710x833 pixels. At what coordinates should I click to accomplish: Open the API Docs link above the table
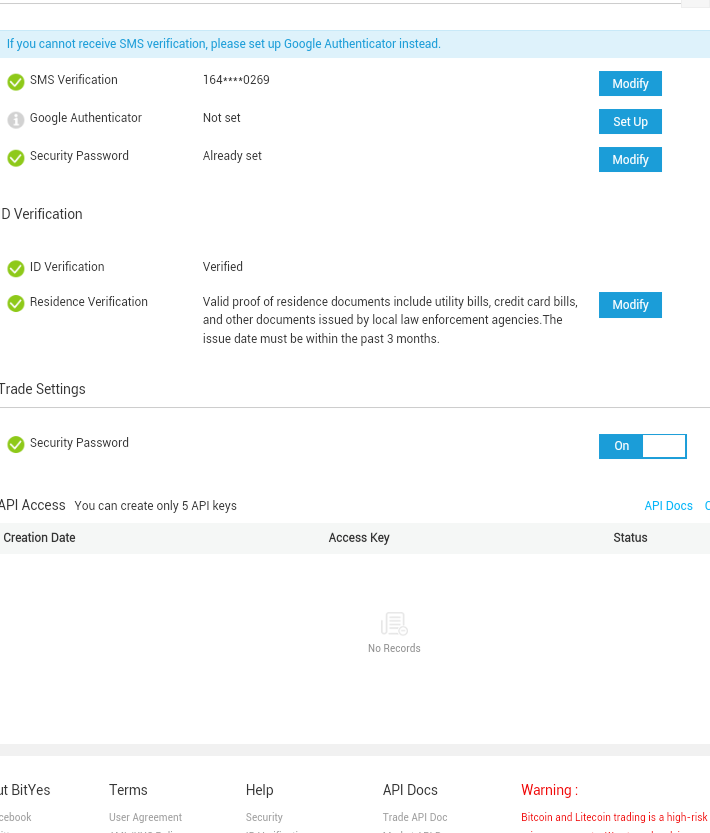click(668, 506)
